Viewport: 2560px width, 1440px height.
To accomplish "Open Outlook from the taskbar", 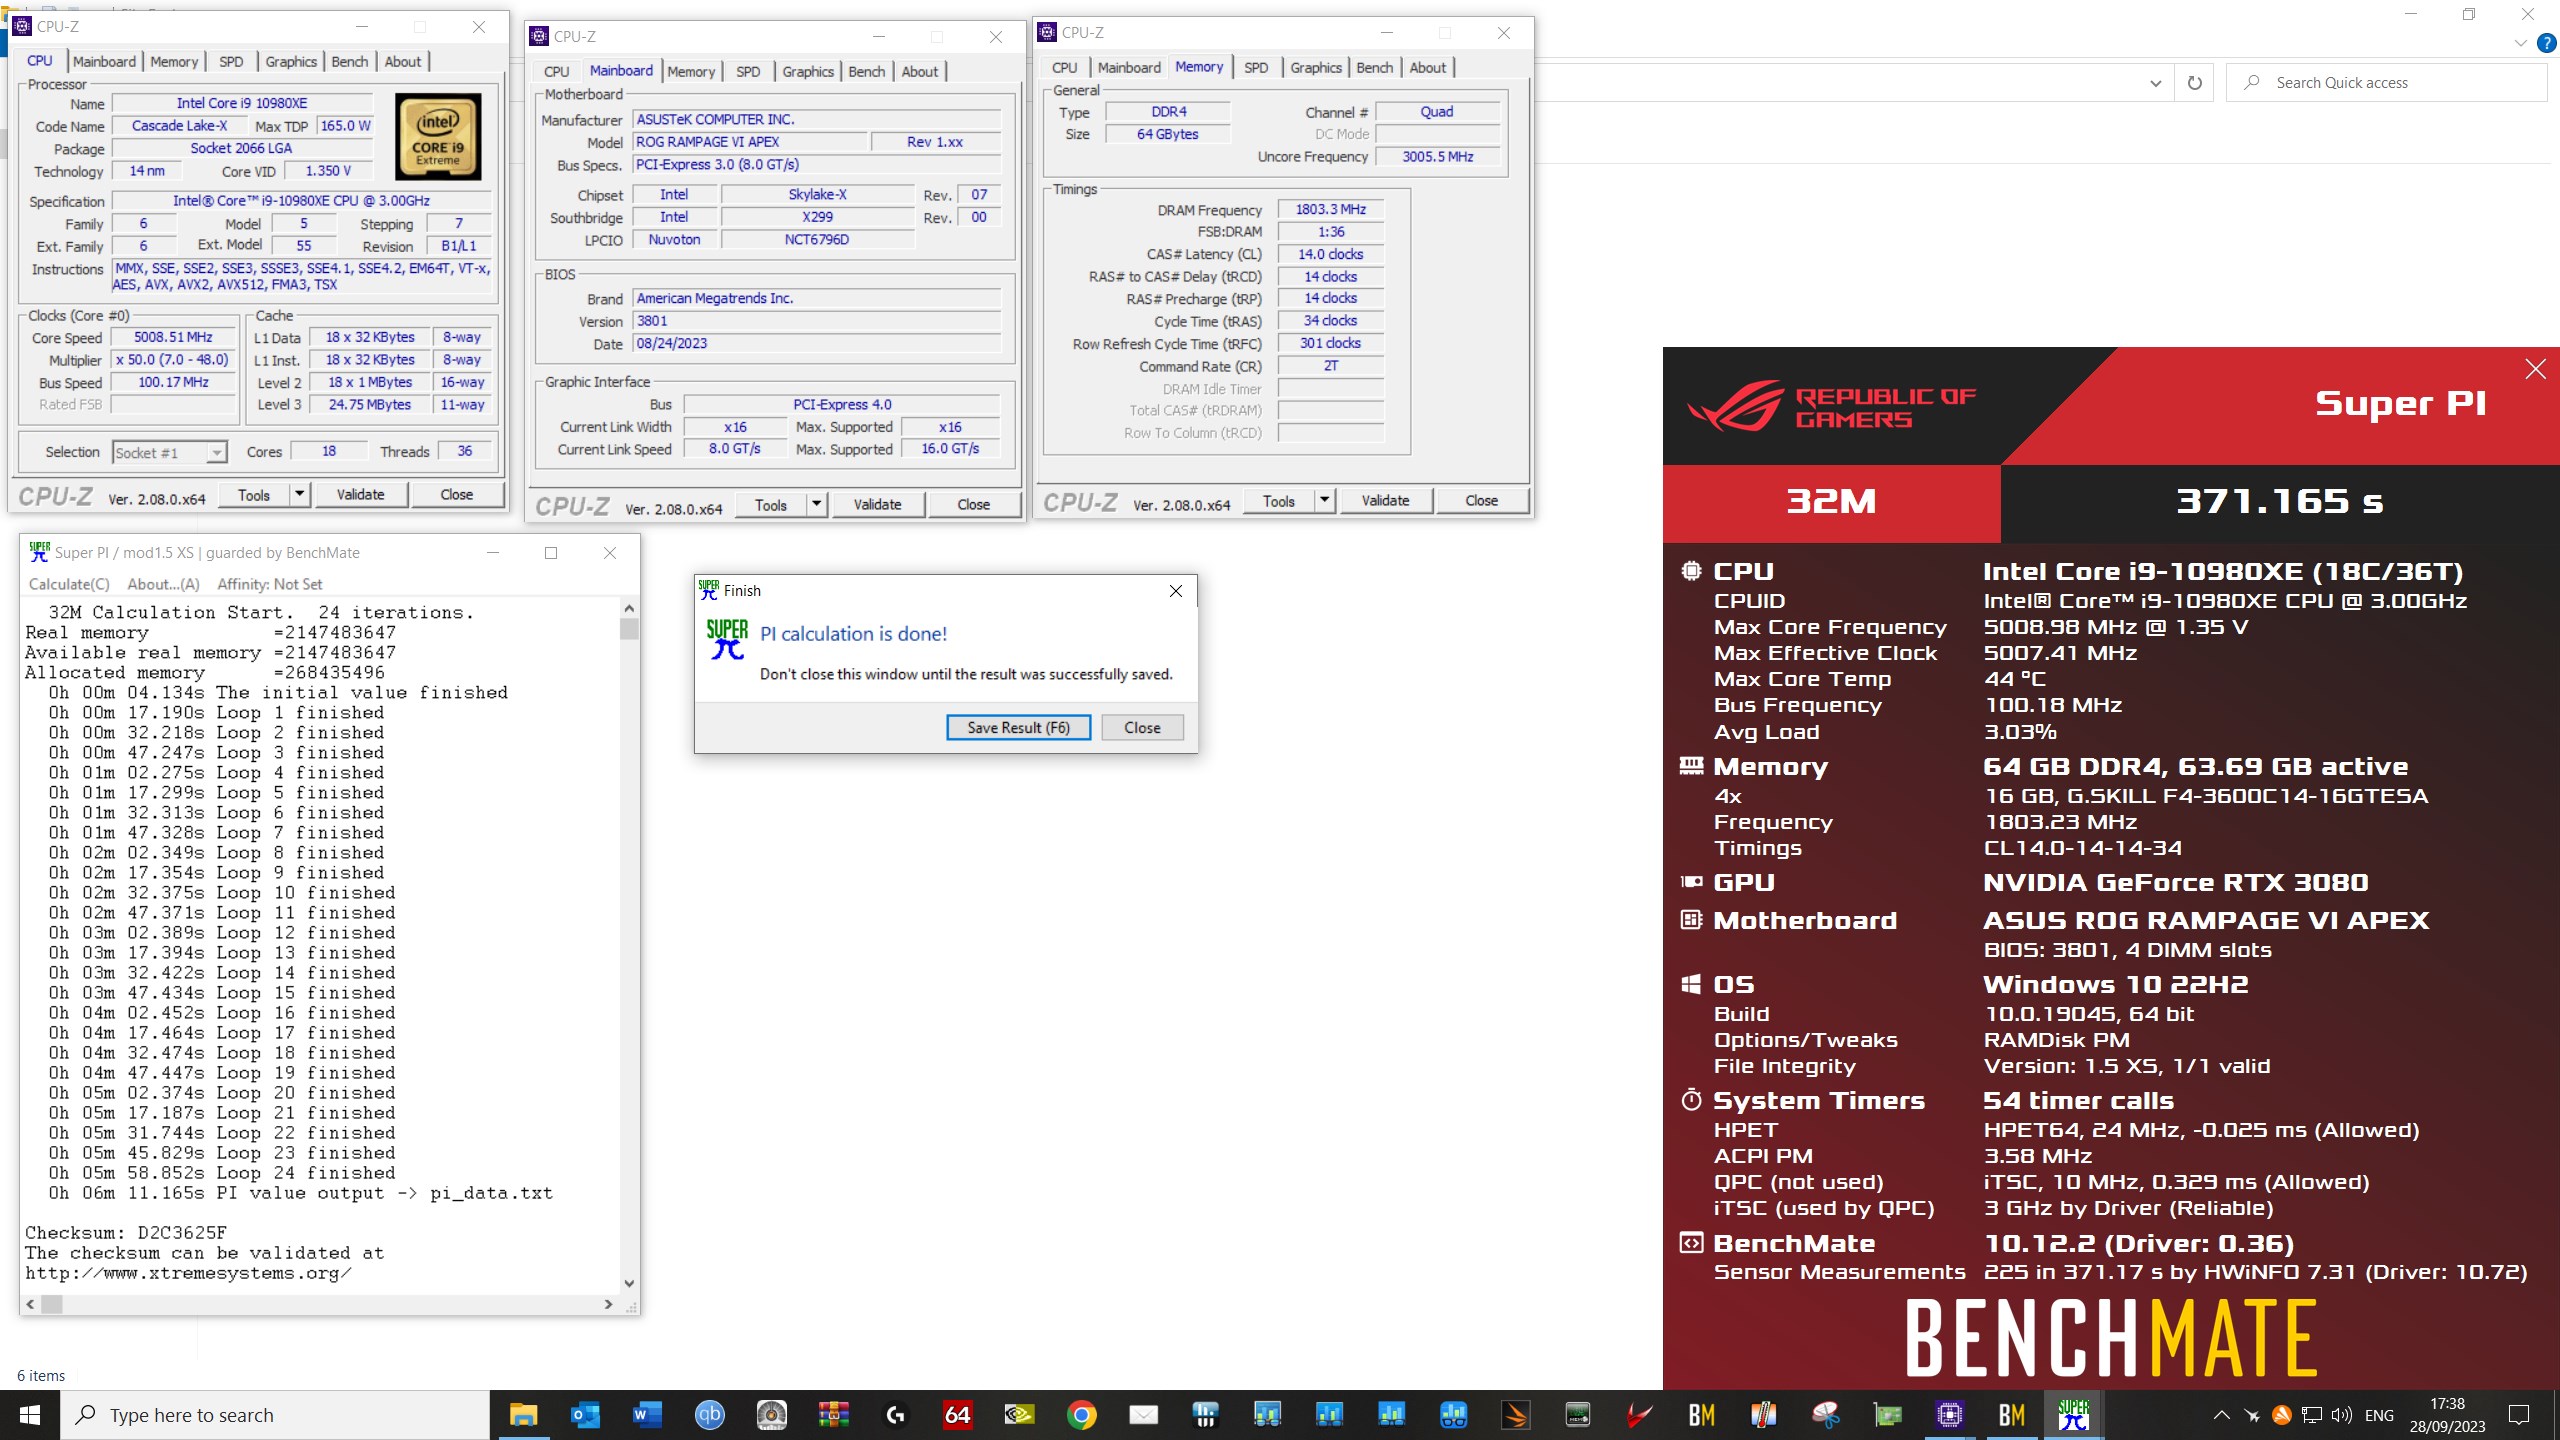I will pyautogui.click(x=585, y=1415).
